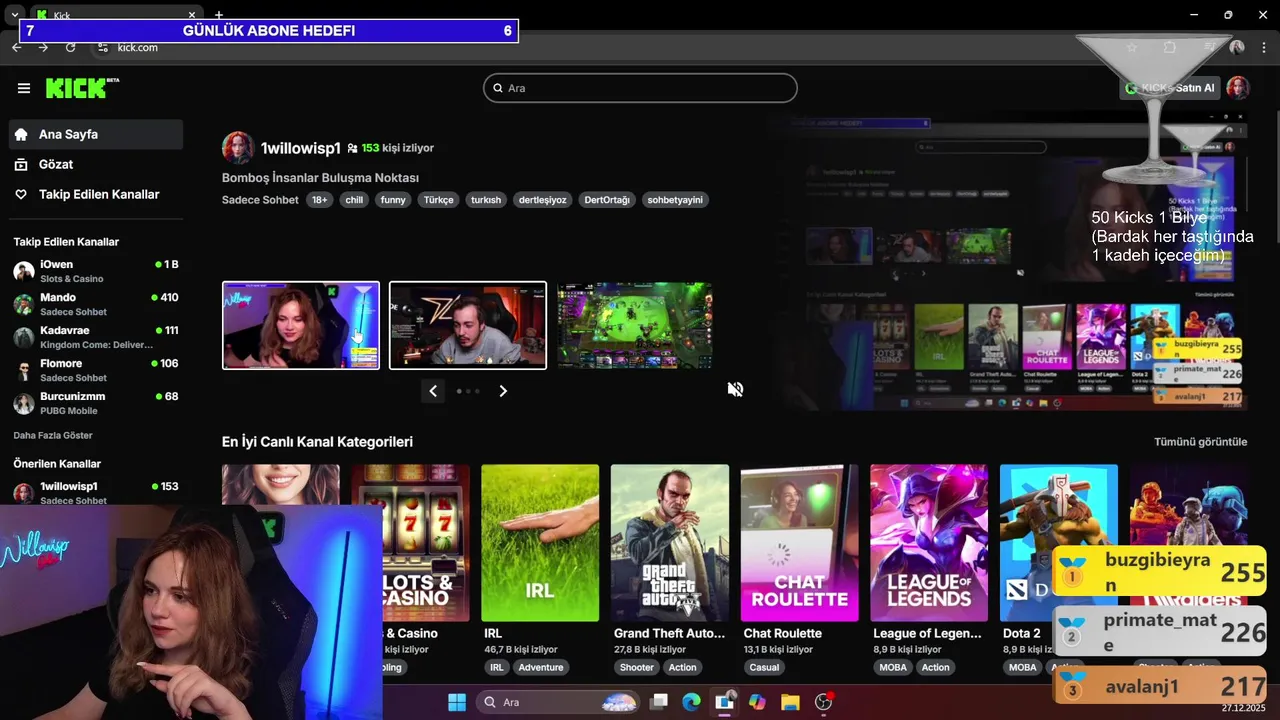Unmute the featured stream preview
1280x720 pixels.
[x=735, y=389]
